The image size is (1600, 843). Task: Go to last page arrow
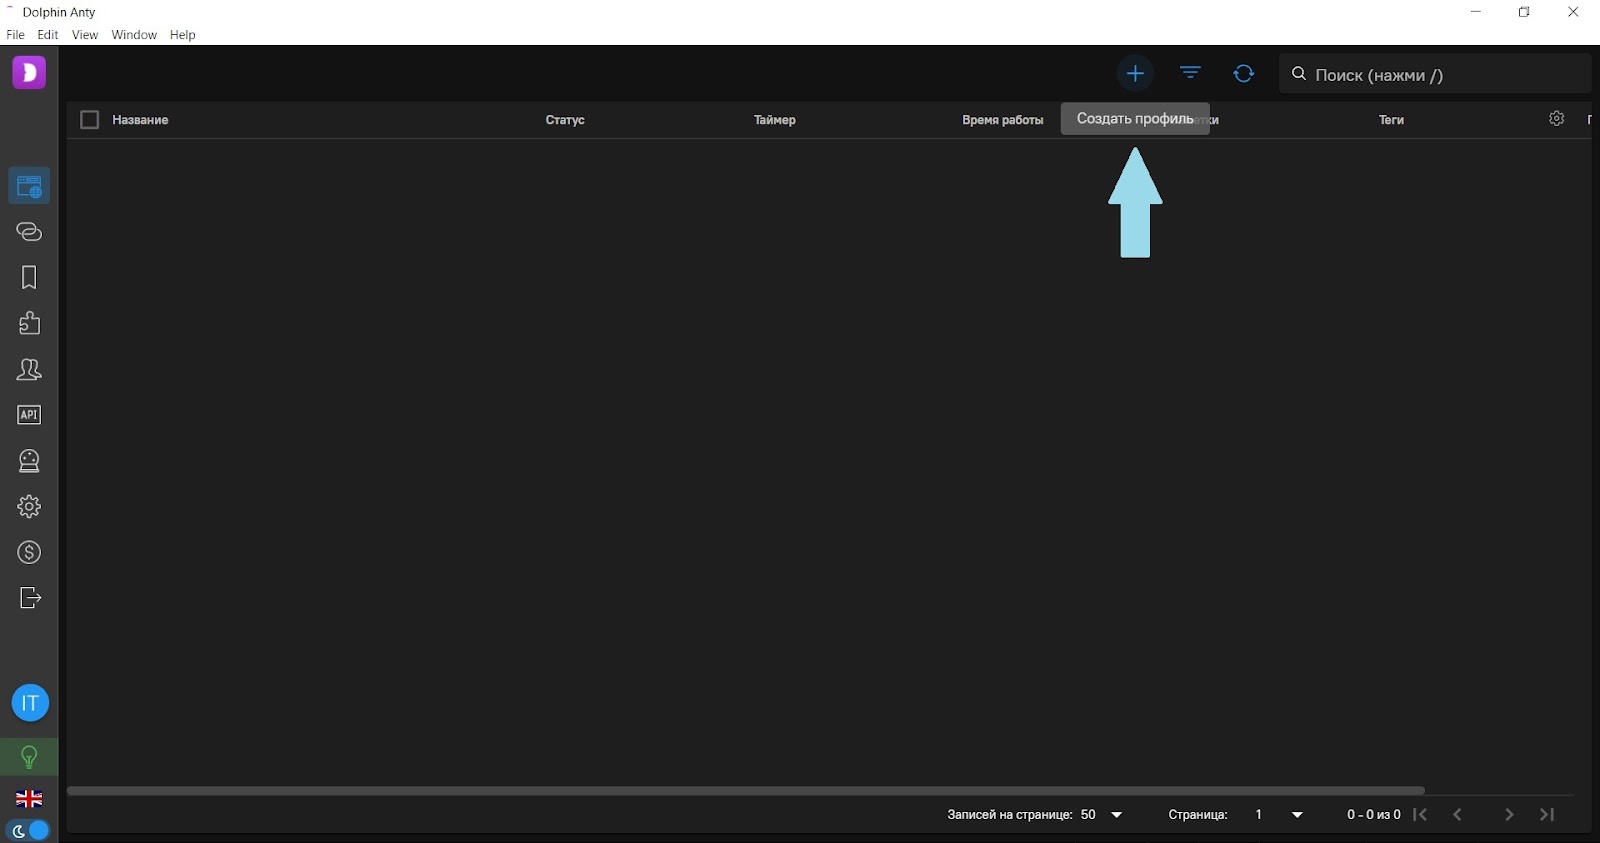tap(1547, 815)
